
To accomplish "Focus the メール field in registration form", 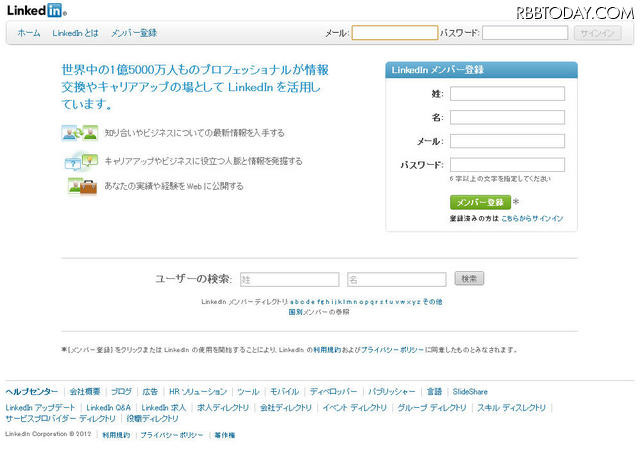I will pos(507,141).
